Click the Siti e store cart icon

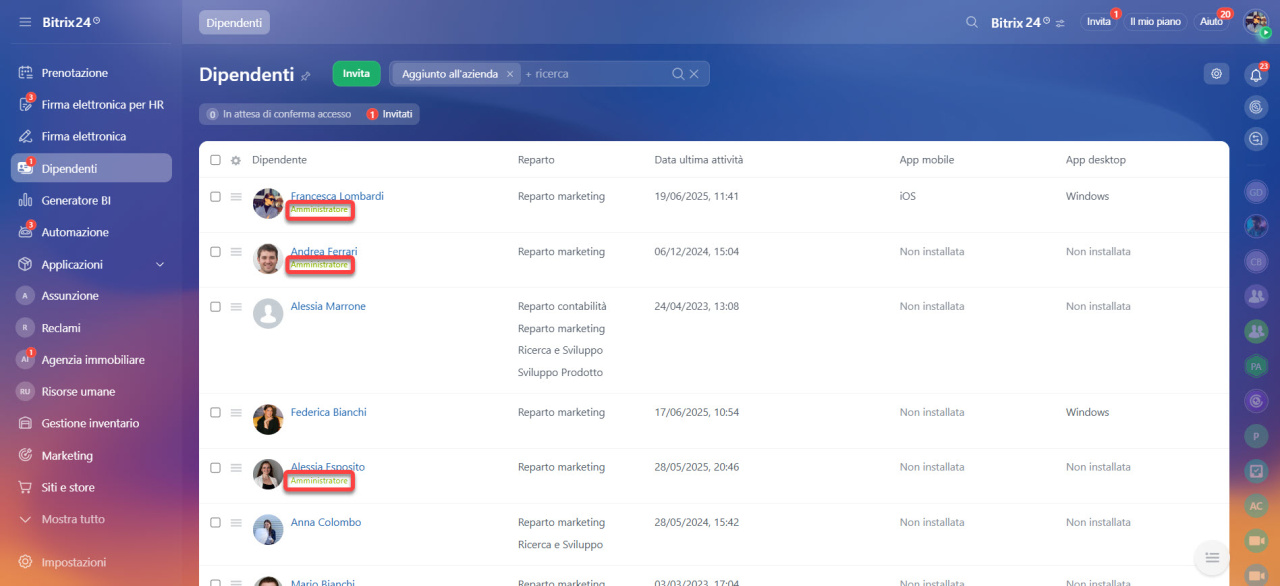[x=25, y=487]
